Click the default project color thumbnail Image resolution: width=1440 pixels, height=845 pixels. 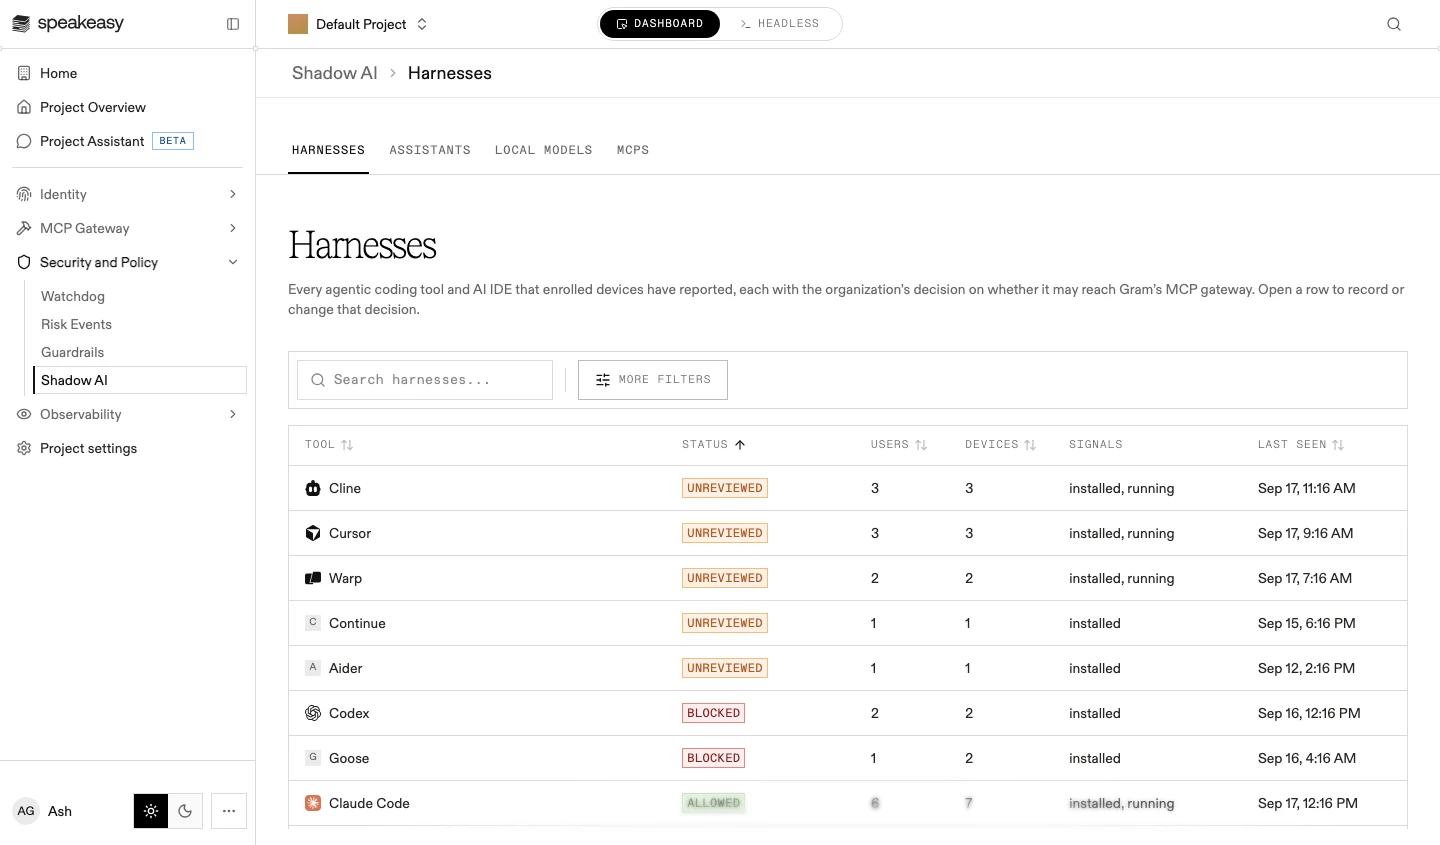(298, 24)
